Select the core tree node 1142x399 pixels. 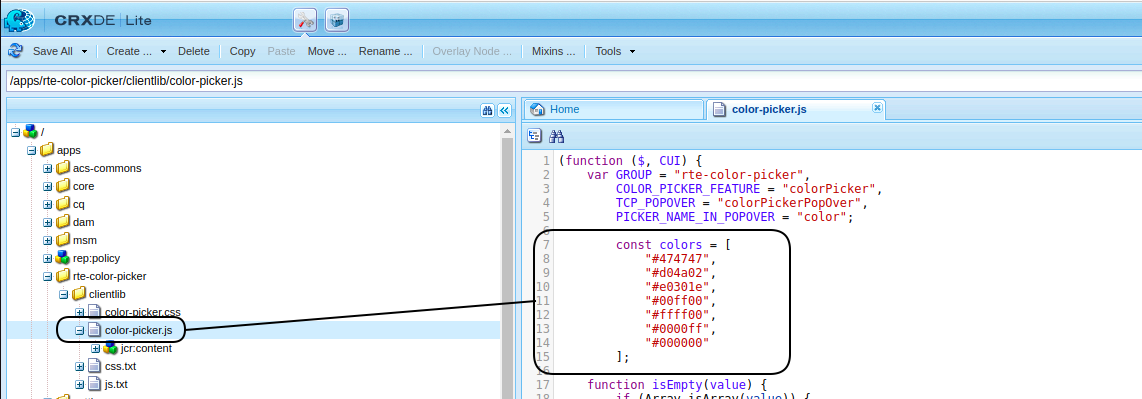(x=84, y=186)
